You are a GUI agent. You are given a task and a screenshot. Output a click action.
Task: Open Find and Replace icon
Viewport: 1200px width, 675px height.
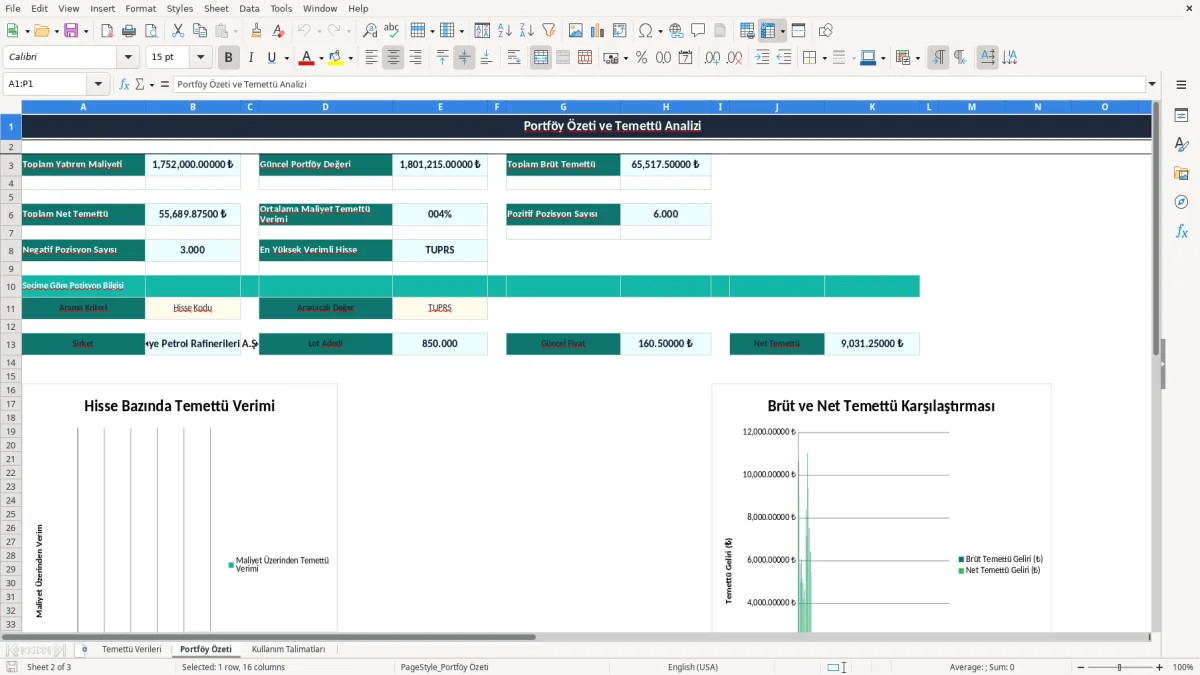tap(370, 31)
